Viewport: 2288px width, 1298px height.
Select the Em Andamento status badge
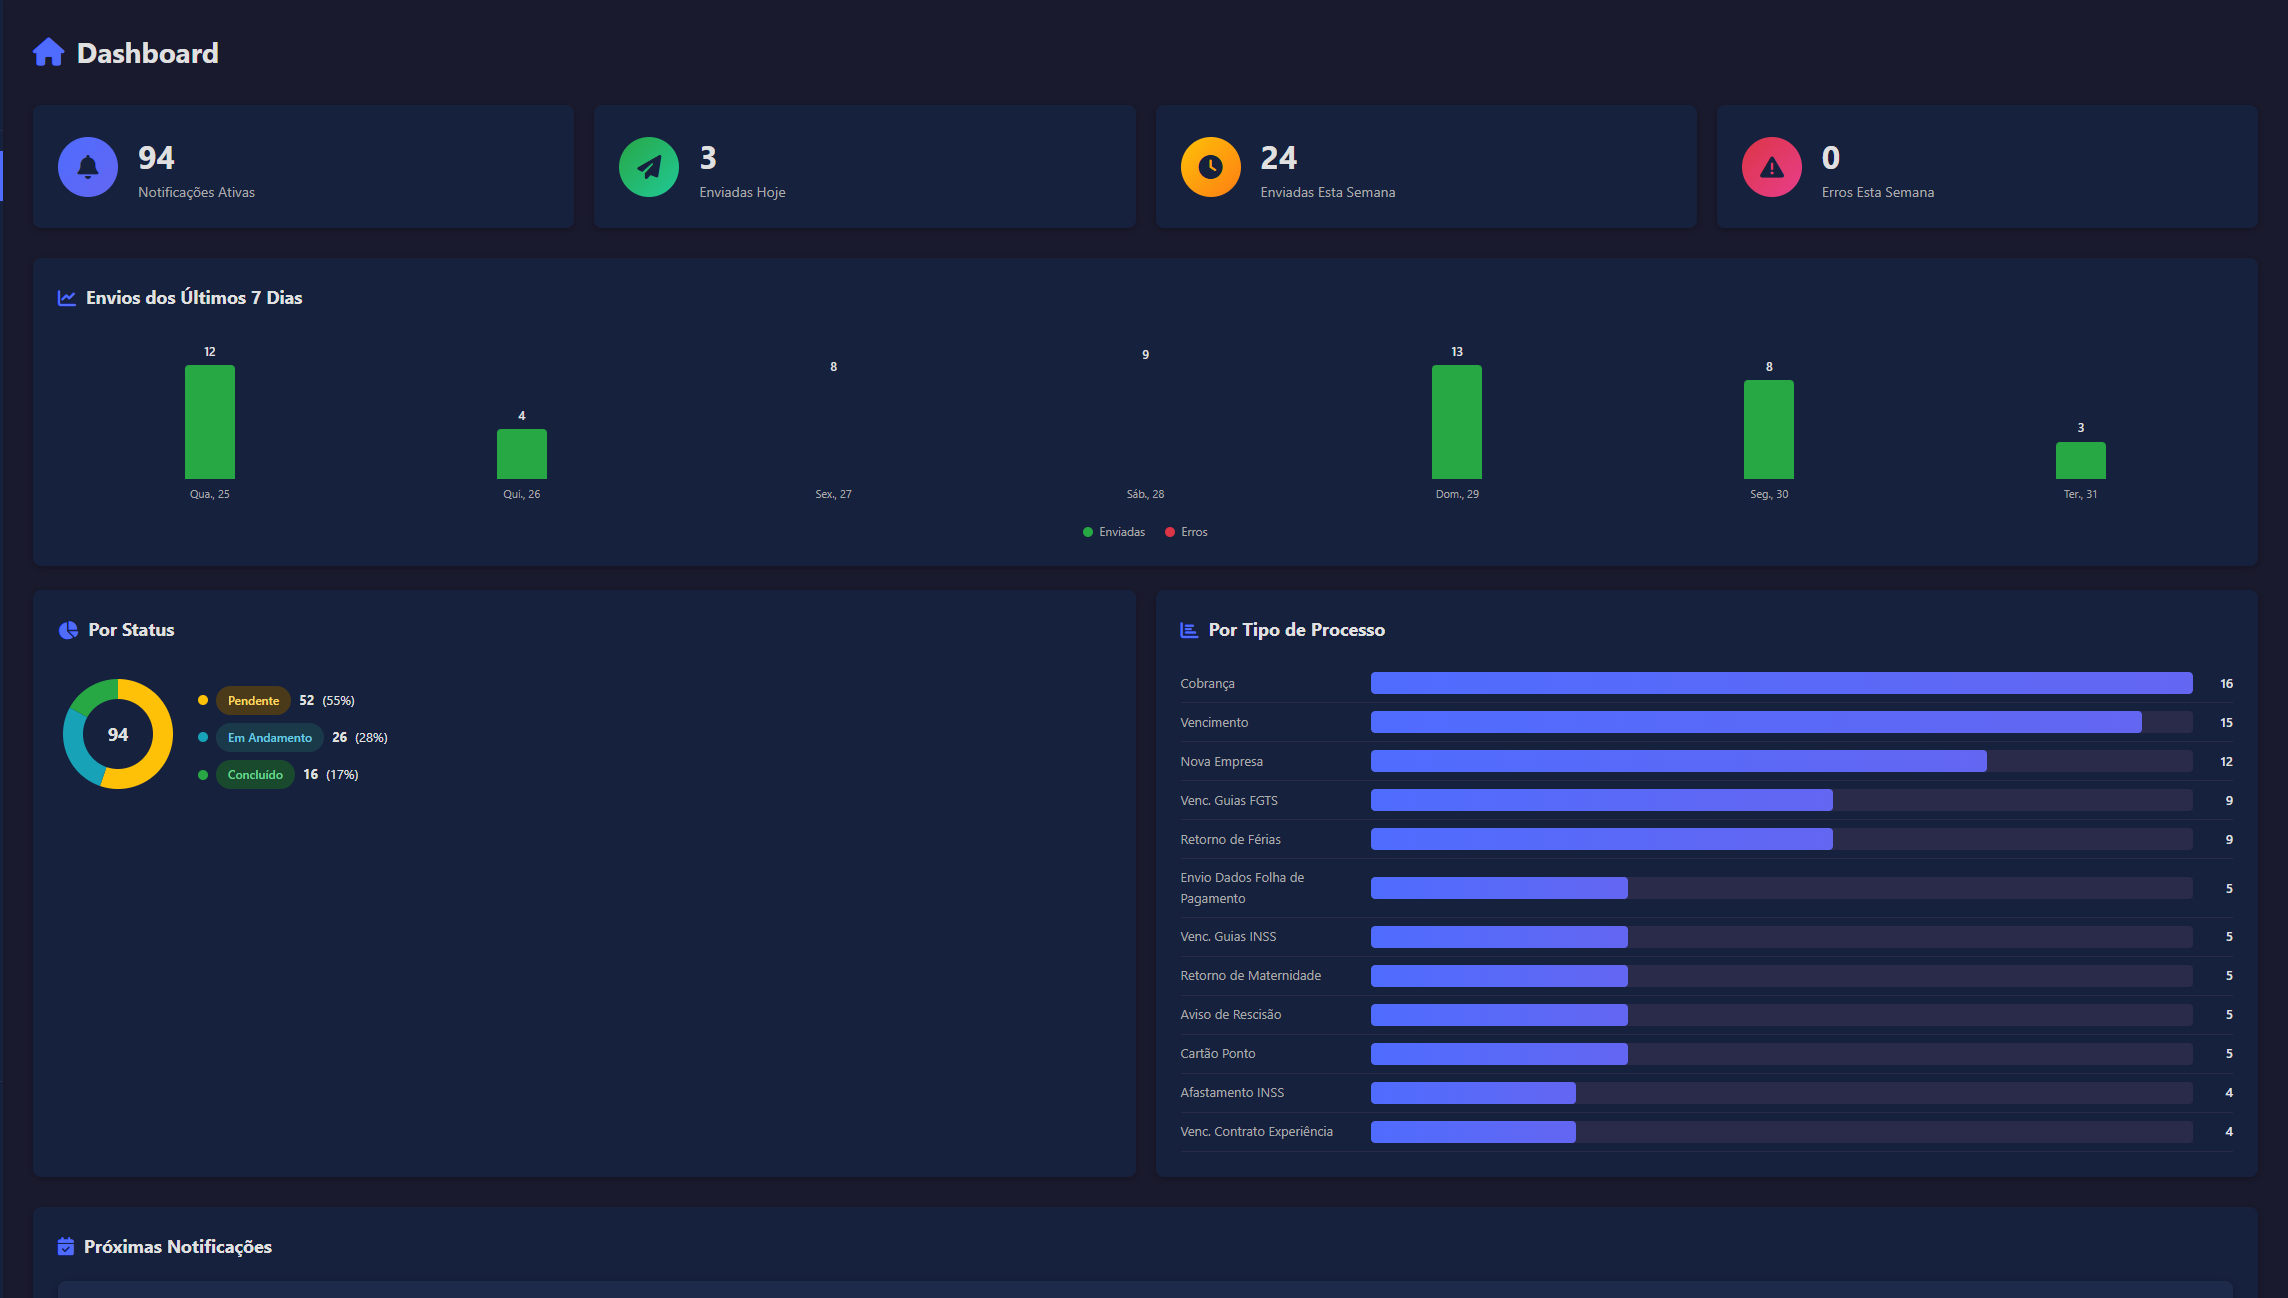tap(269, 737)
